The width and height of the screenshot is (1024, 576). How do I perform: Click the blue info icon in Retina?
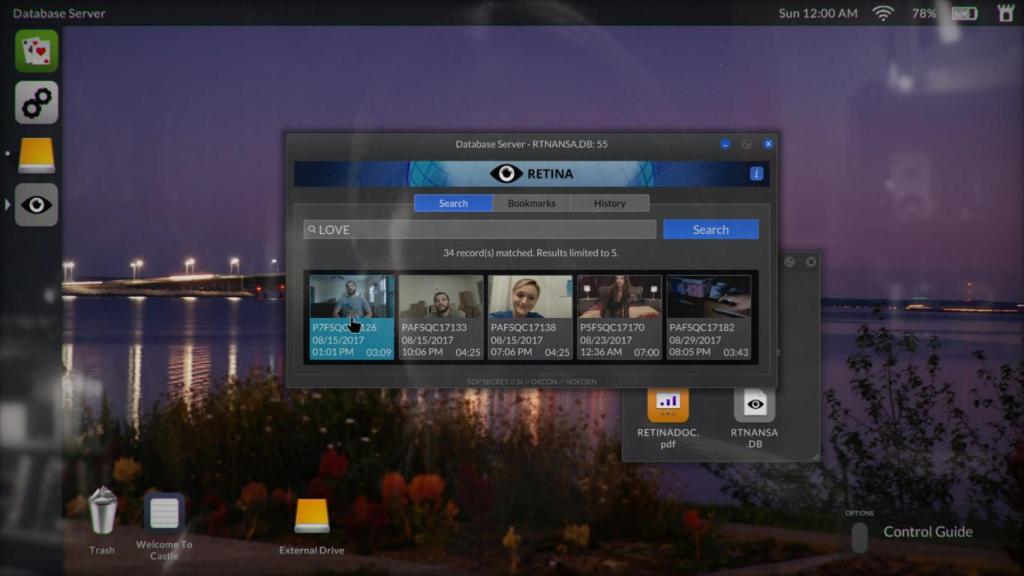pos(757,174)
